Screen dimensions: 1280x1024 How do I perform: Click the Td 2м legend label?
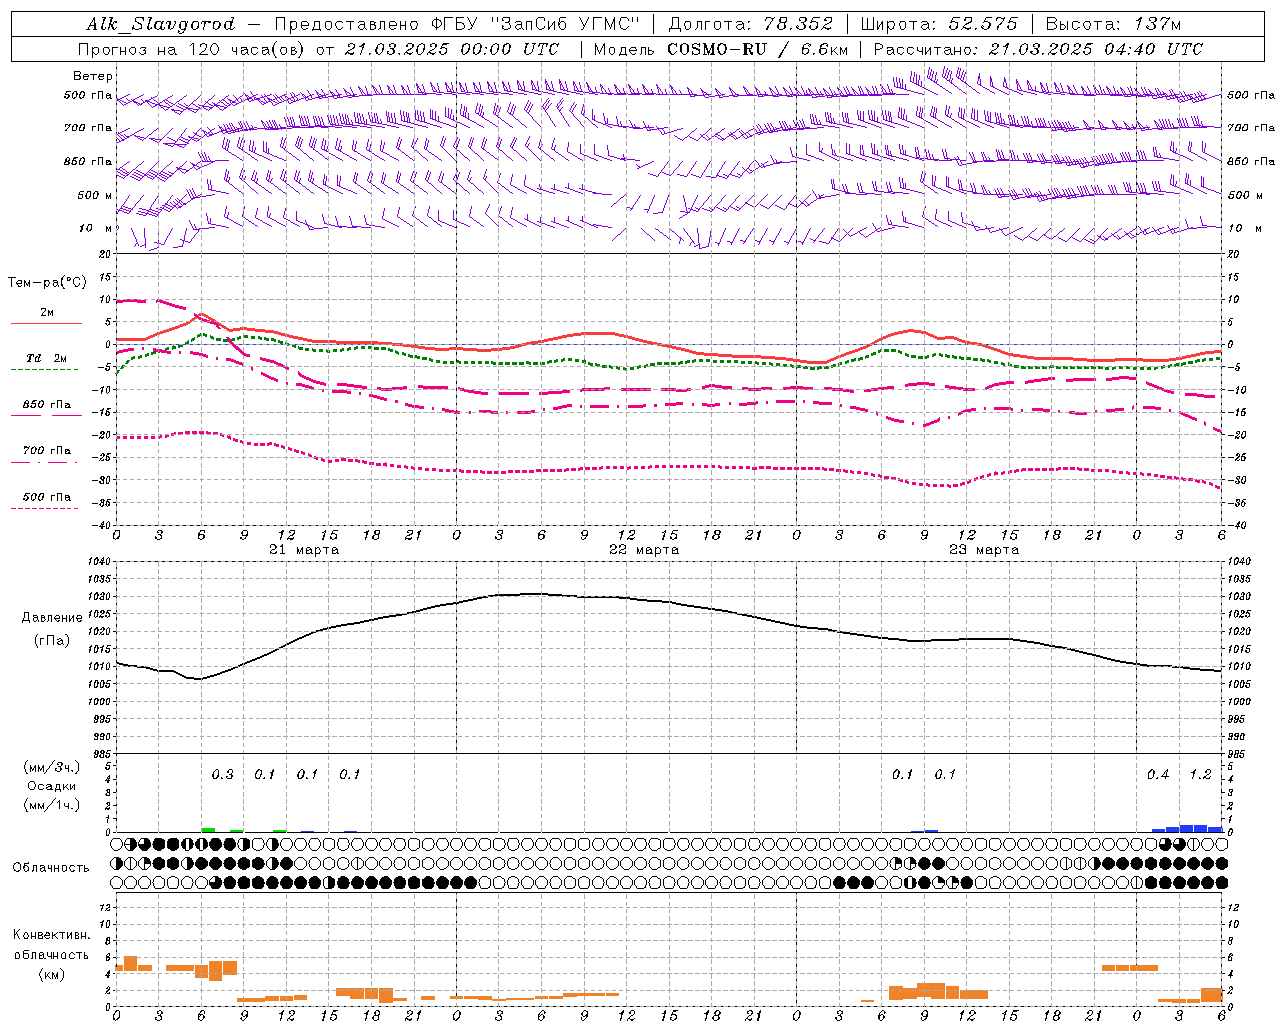pyautogui.click(x=47, y=358)
